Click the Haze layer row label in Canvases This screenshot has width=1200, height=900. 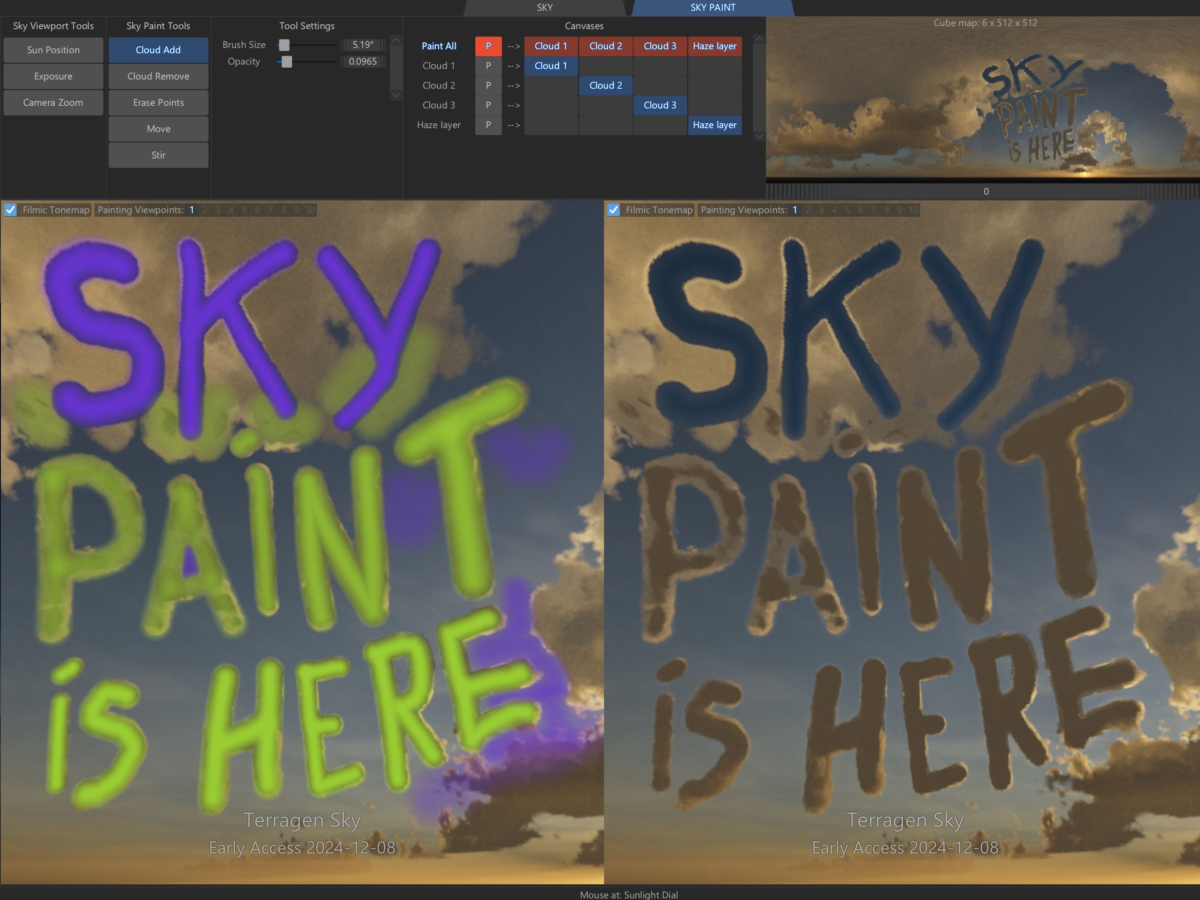click(439, 125)
